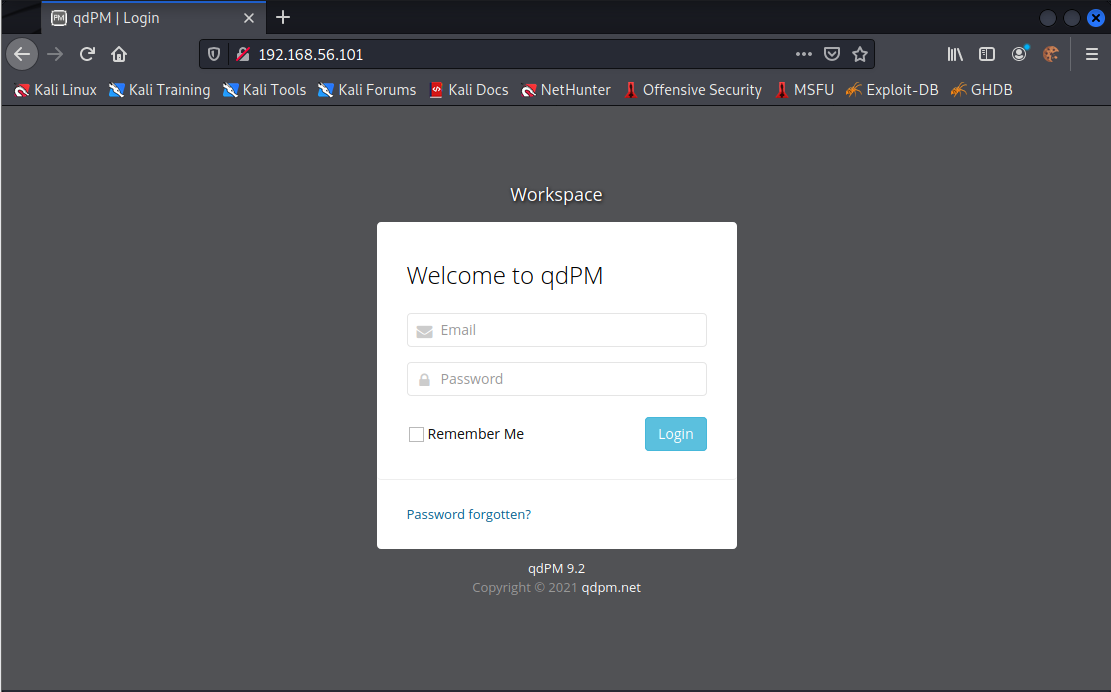Open NetHunter bookmark
This screenshot has width=1111, height=692.
point(565,90)
